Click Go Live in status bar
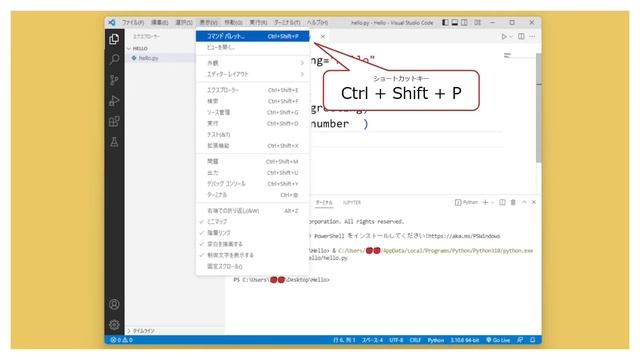Image resolution: width=640 pixels, height=360 pixels. [x=498, y=340]
